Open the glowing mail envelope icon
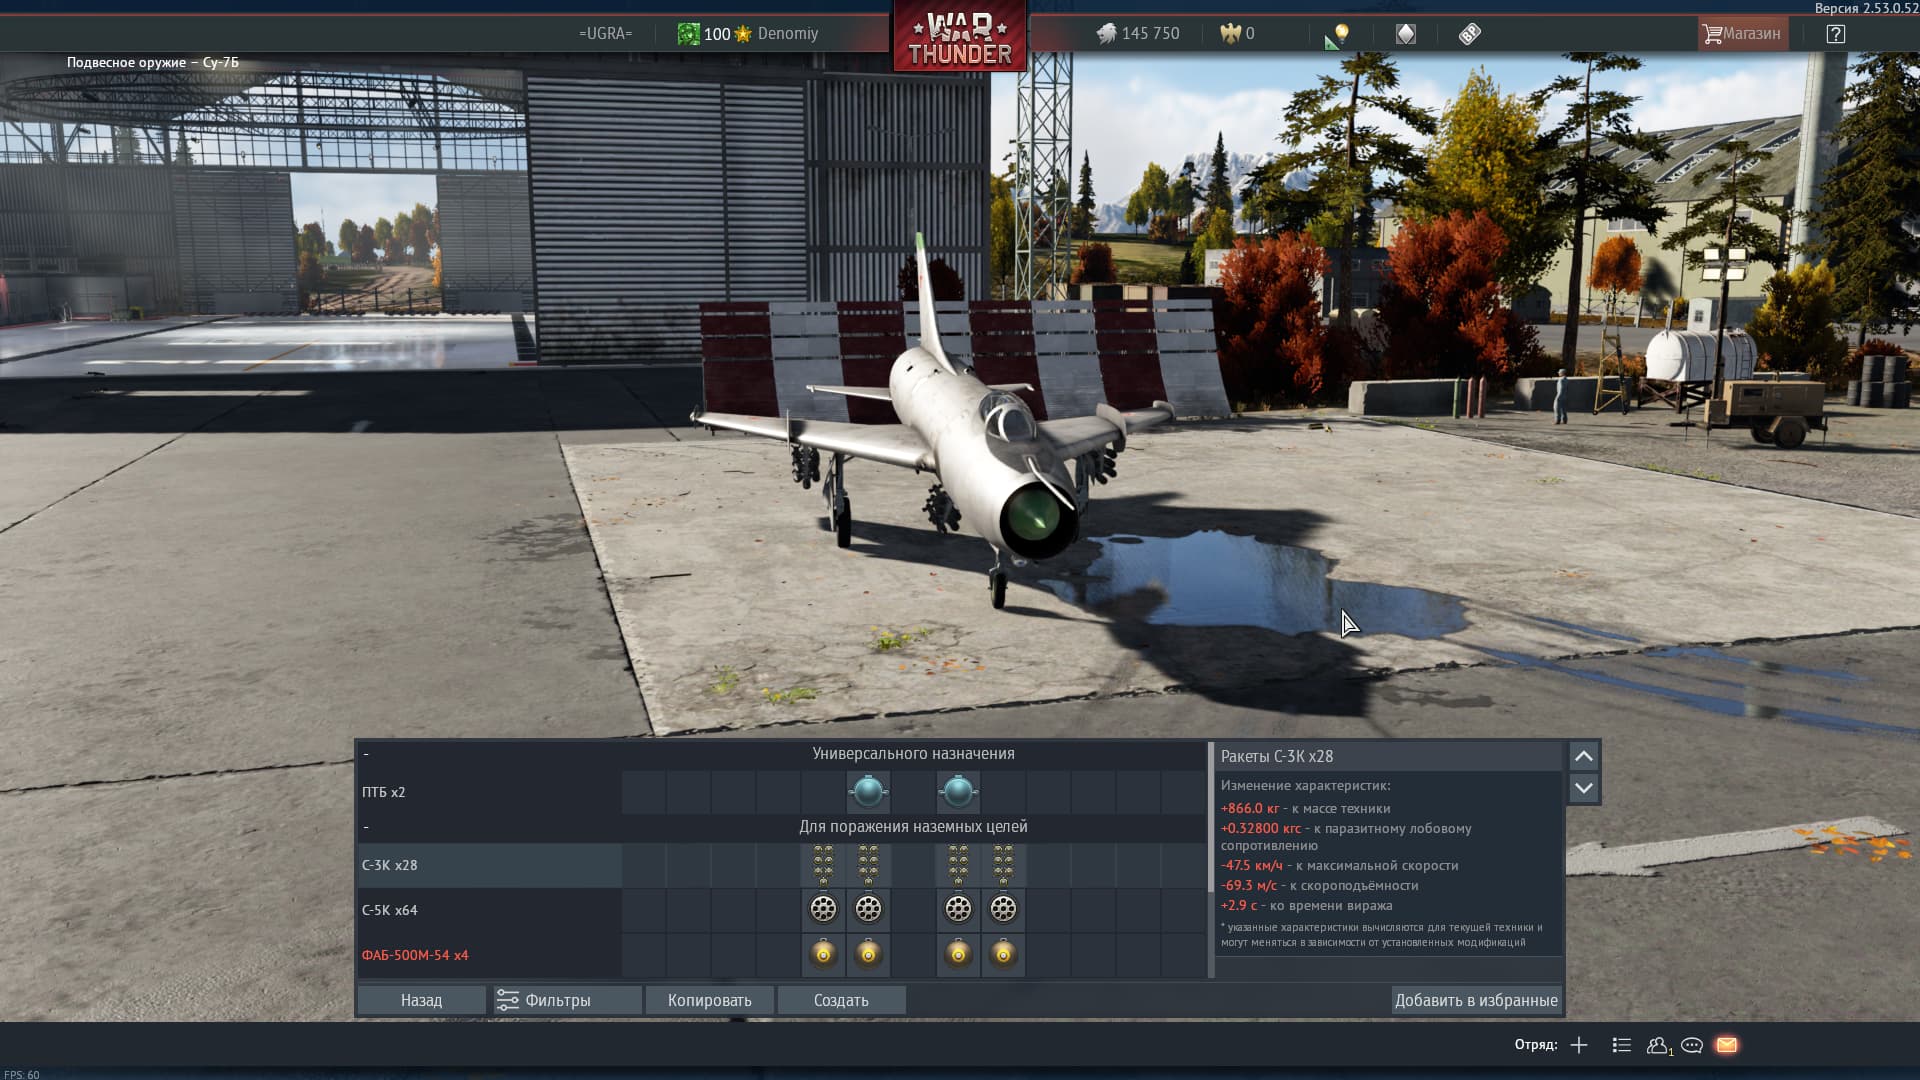Viewport: 1920px width, 1080px height. (x=1727, y=1045)
